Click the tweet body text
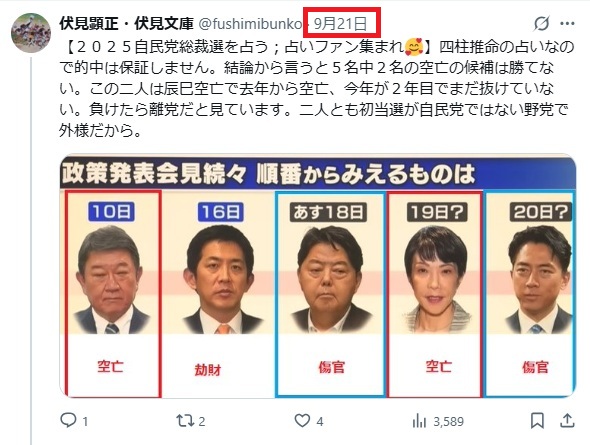This screenshot has height=445, width=590. tap(317, 89)
